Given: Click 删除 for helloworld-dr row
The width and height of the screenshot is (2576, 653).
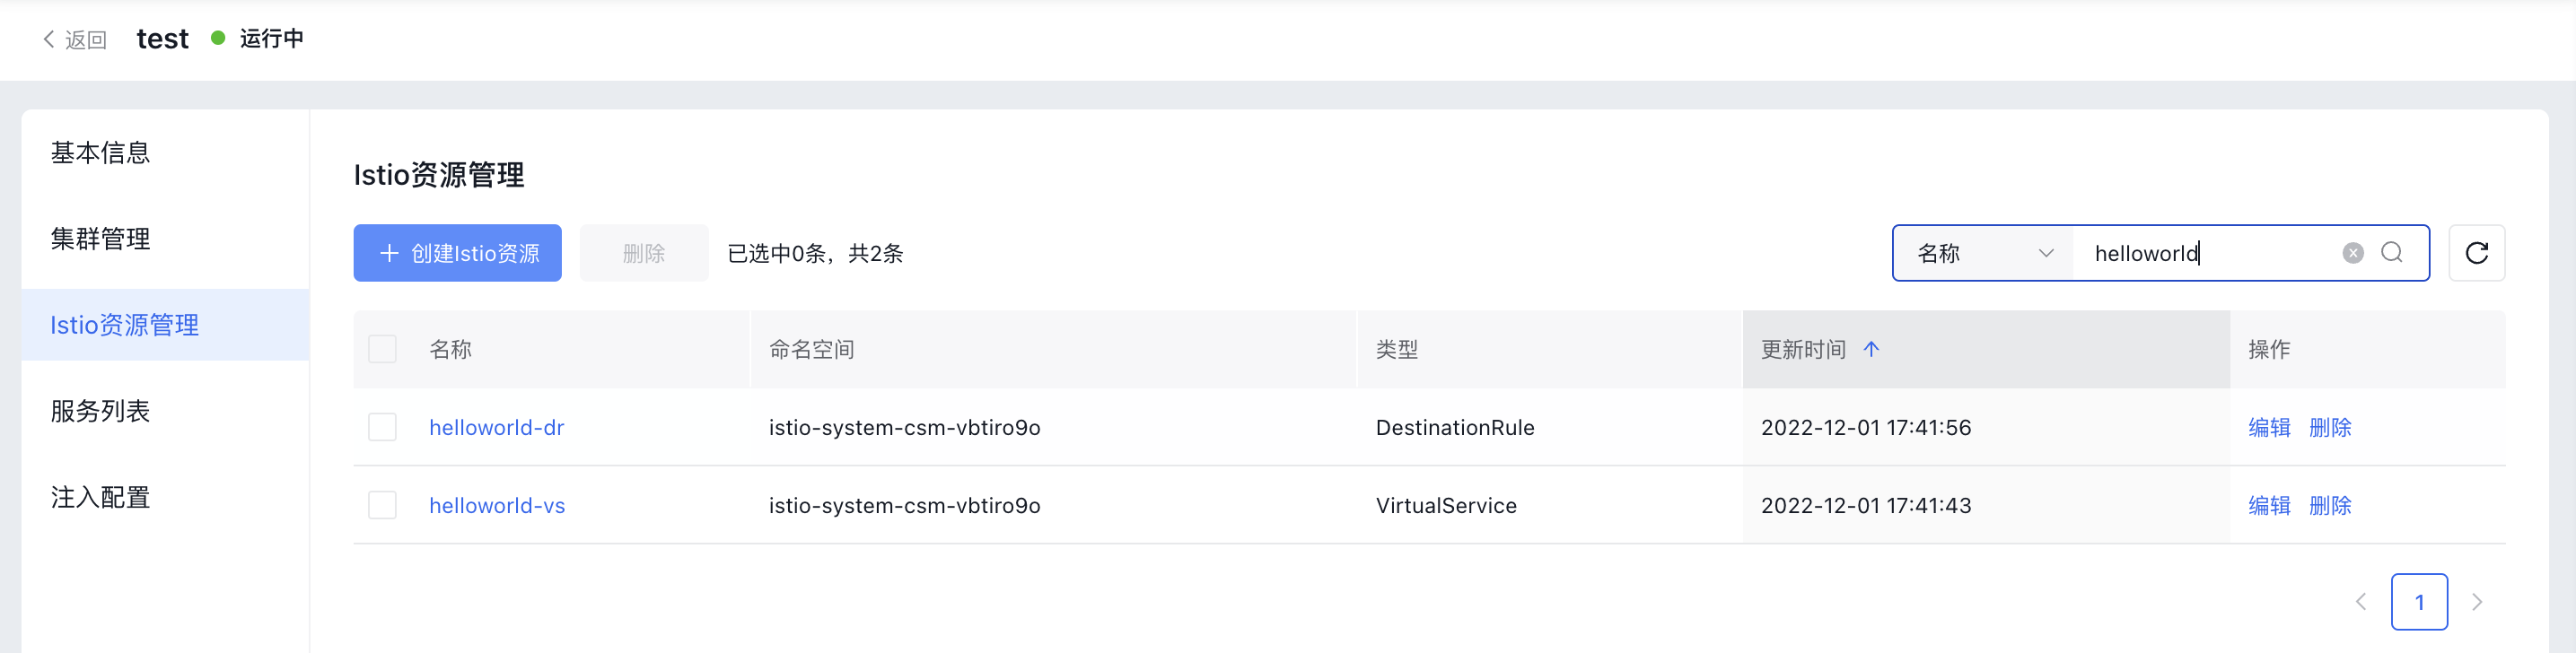Looking at the screenshot, I should 2330,427.
